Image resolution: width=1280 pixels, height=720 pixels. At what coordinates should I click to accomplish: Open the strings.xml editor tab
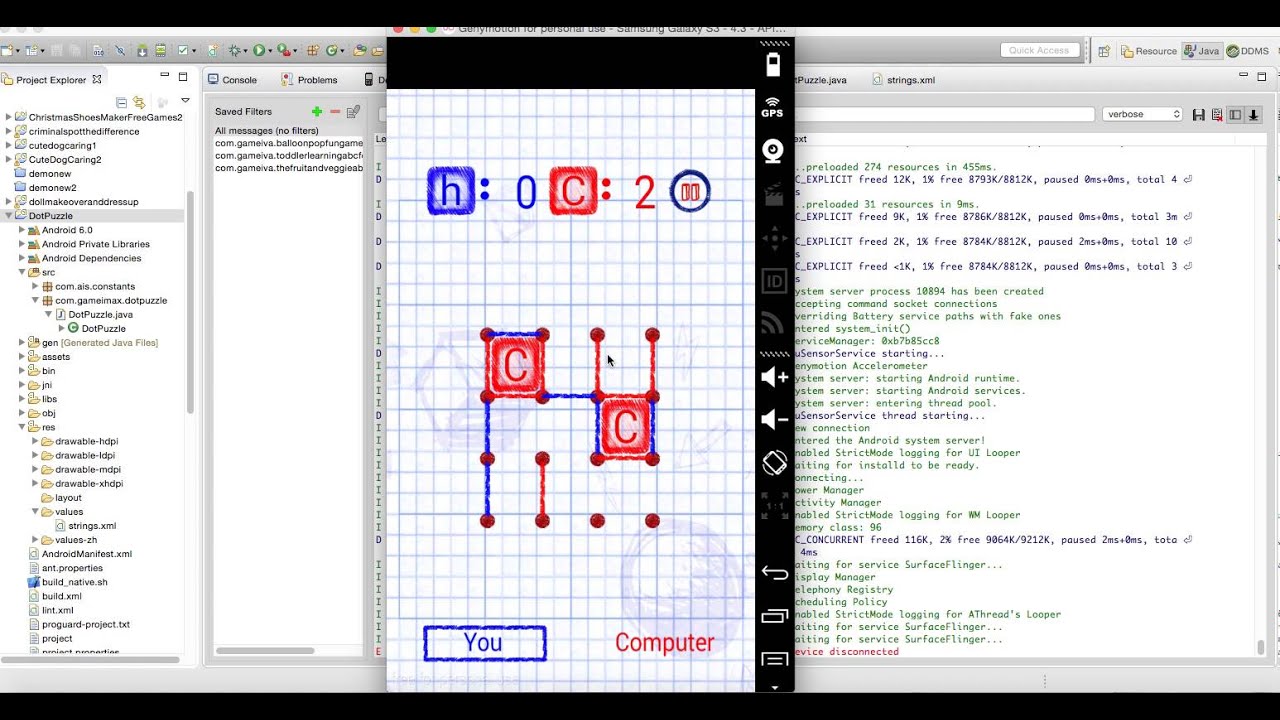(904, 80)
